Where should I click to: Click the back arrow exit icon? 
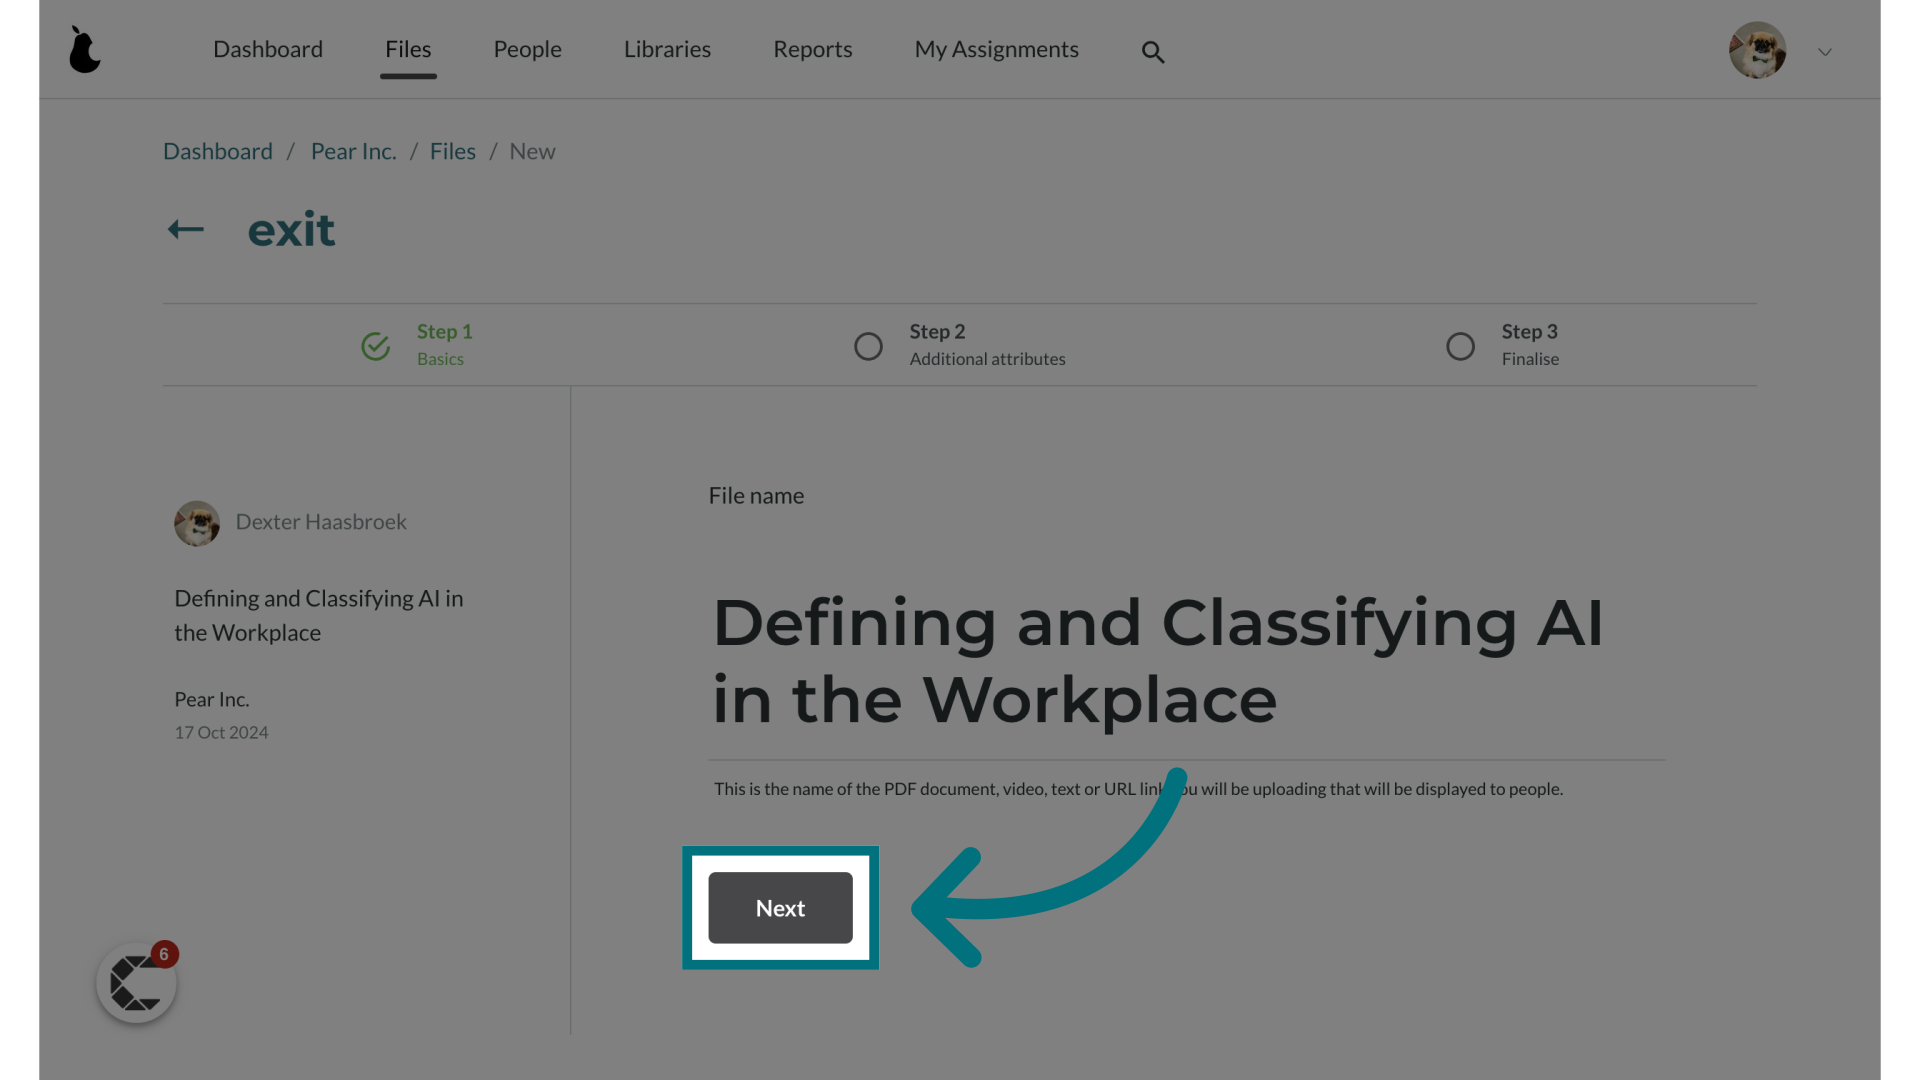[x=185, y=229]
